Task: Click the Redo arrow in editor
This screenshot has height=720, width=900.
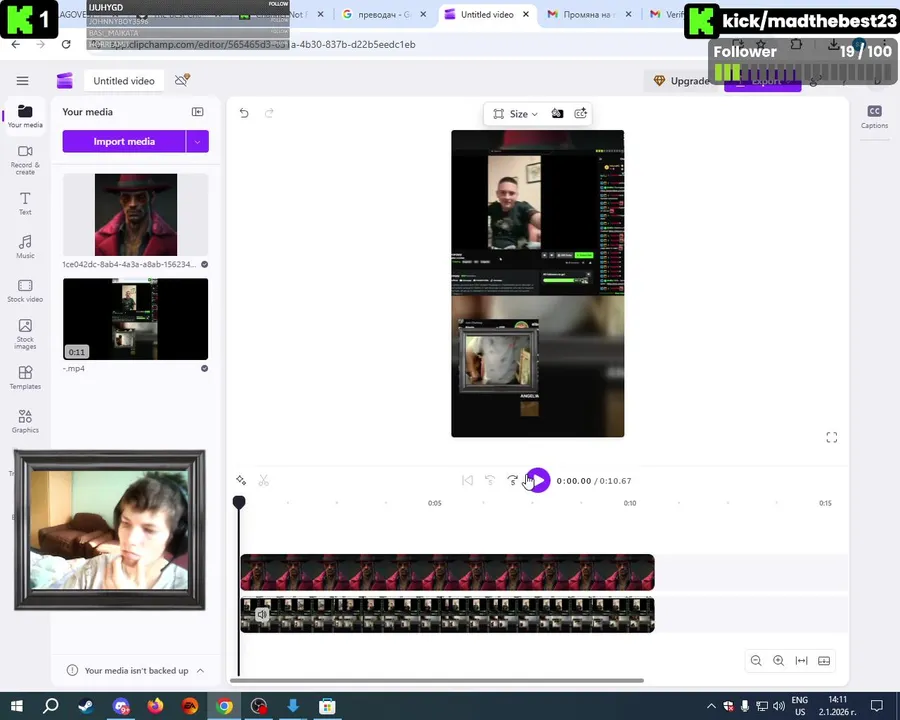Action: [x=269, y=113]
